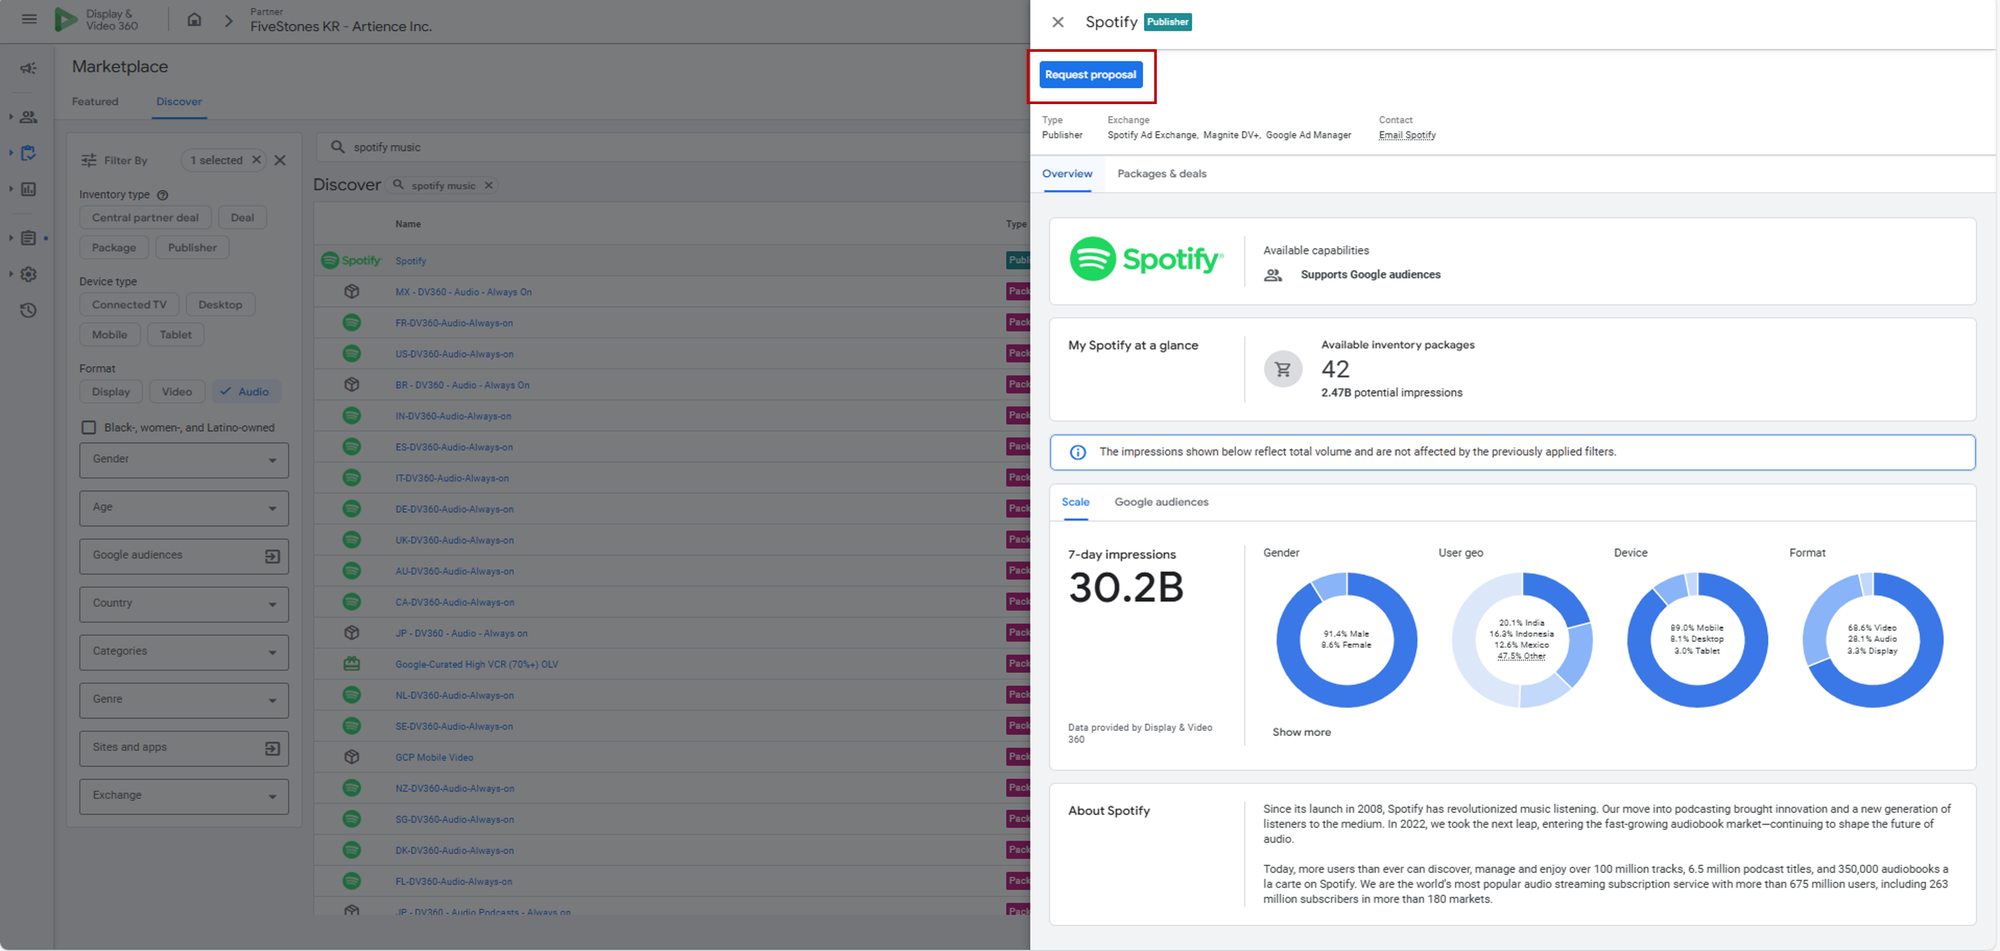The height and width of the screenshot is (951, 2000).
Task: Open the history clock sidebar icon
Action: pyautogui.click(x=29, y=310)
